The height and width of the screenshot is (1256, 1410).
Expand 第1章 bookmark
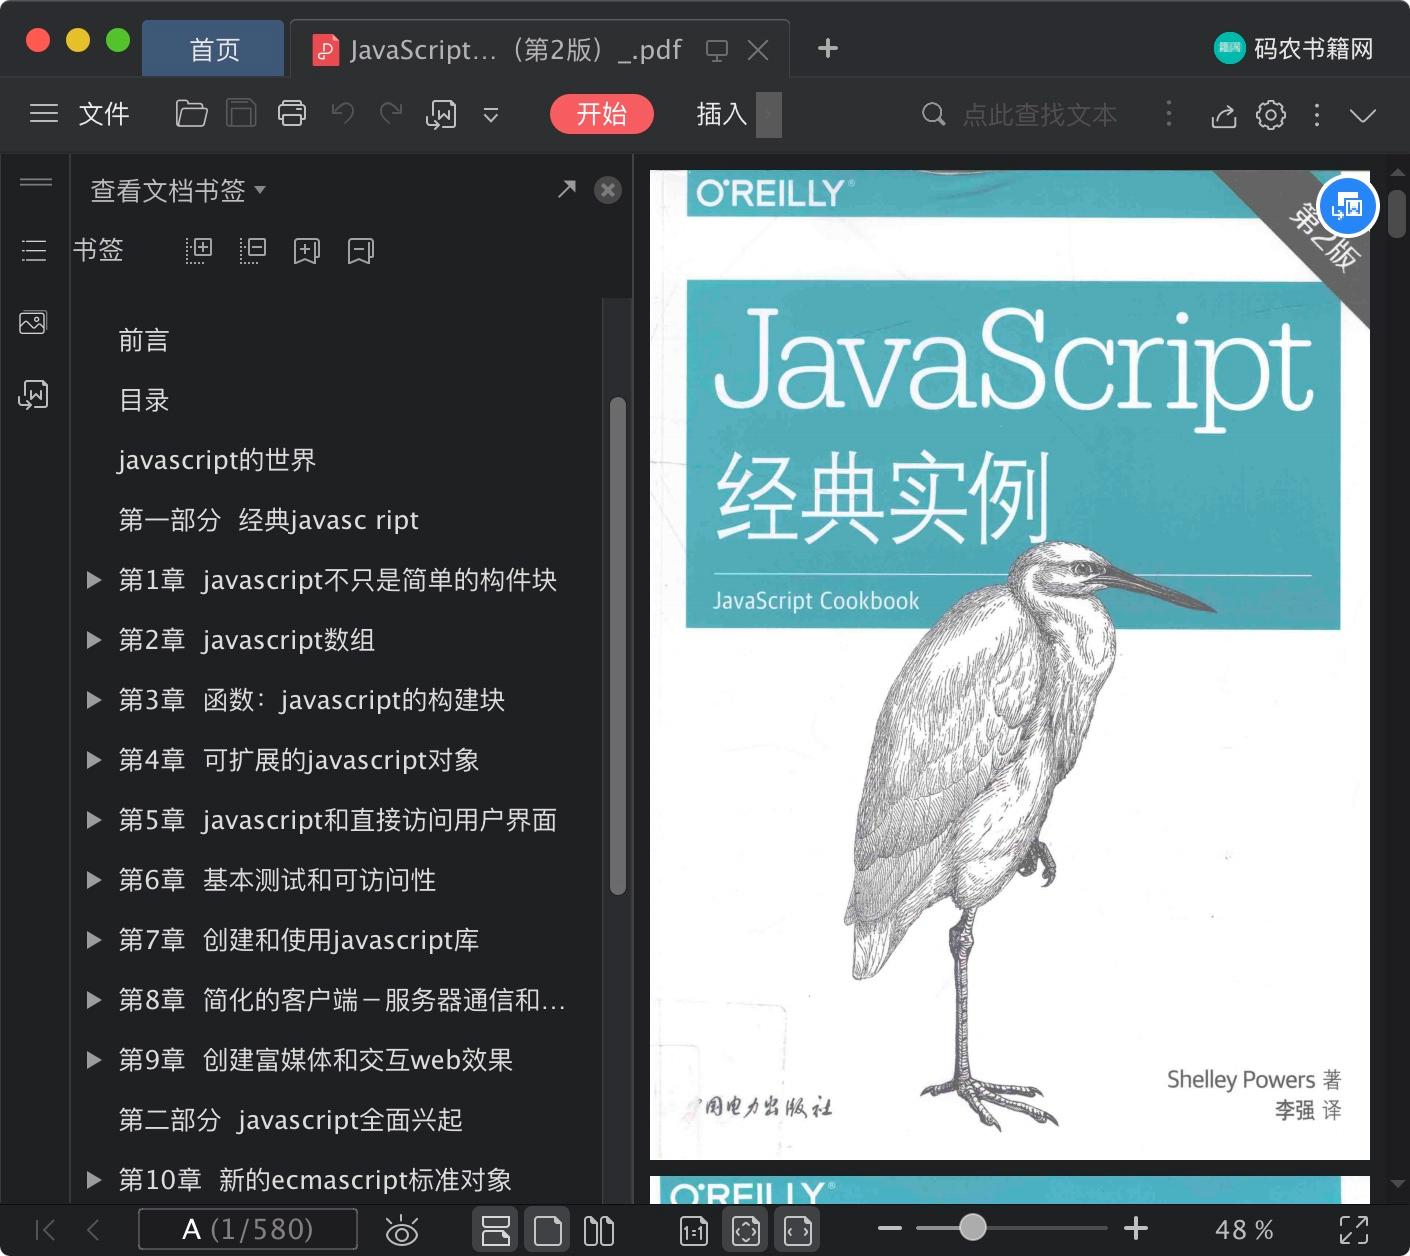(x=94, y=579)
